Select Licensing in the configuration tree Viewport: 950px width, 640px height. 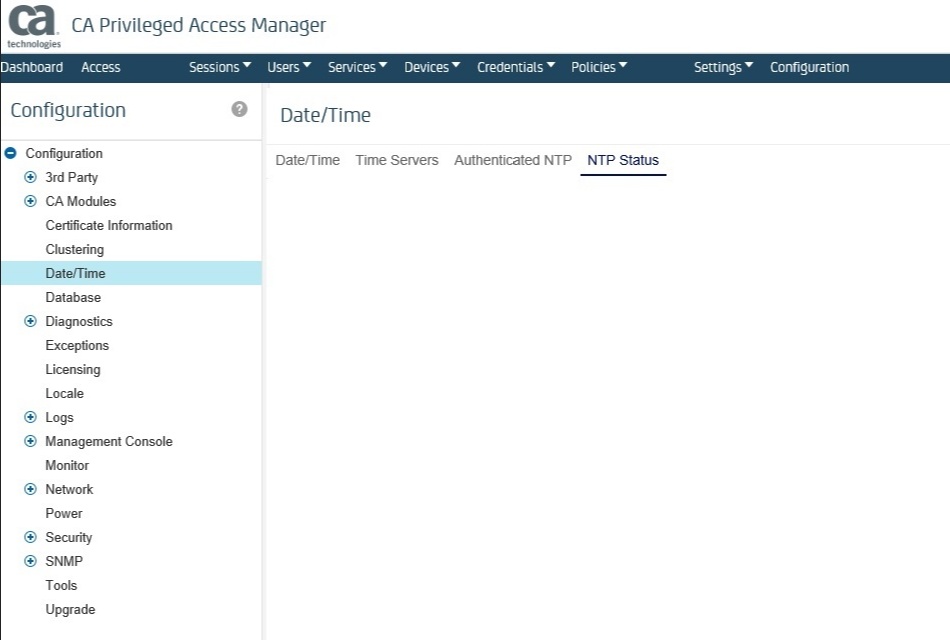73,369
